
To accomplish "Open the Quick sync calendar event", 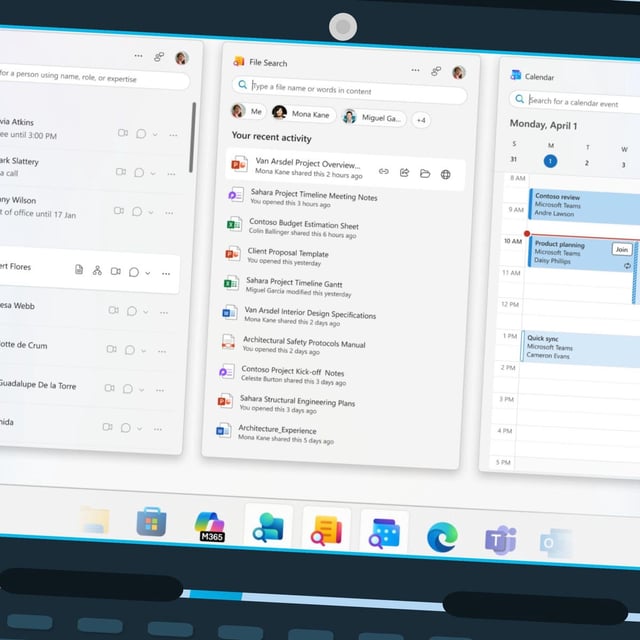I will pyautogui.click(x=580, y=348).
